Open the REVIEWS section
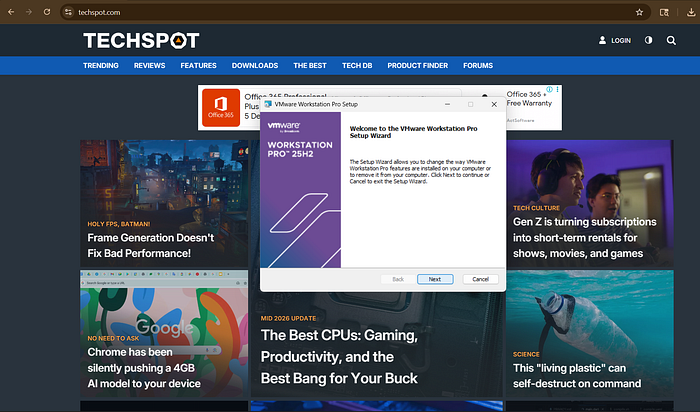This screenshot has height=412, width=700. pyautogui.click(x=150, y=65)
